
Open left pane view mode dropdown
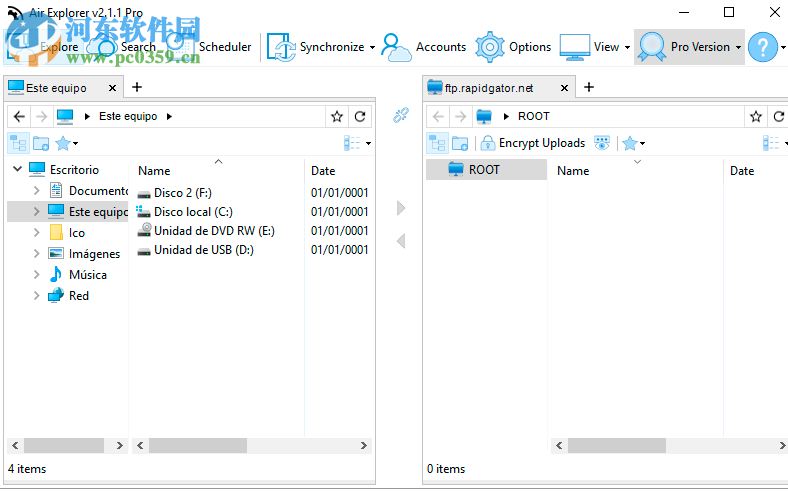(368, 144)
